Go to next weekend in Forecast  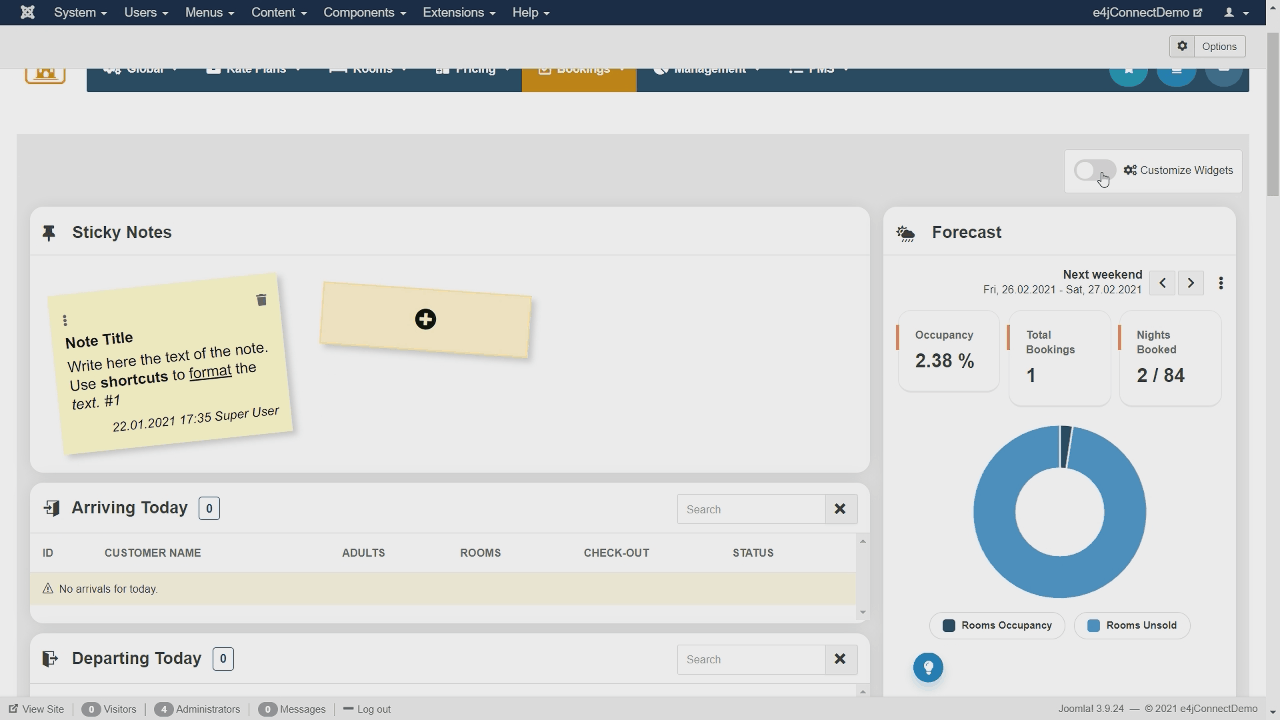(x=1190, y=283)
